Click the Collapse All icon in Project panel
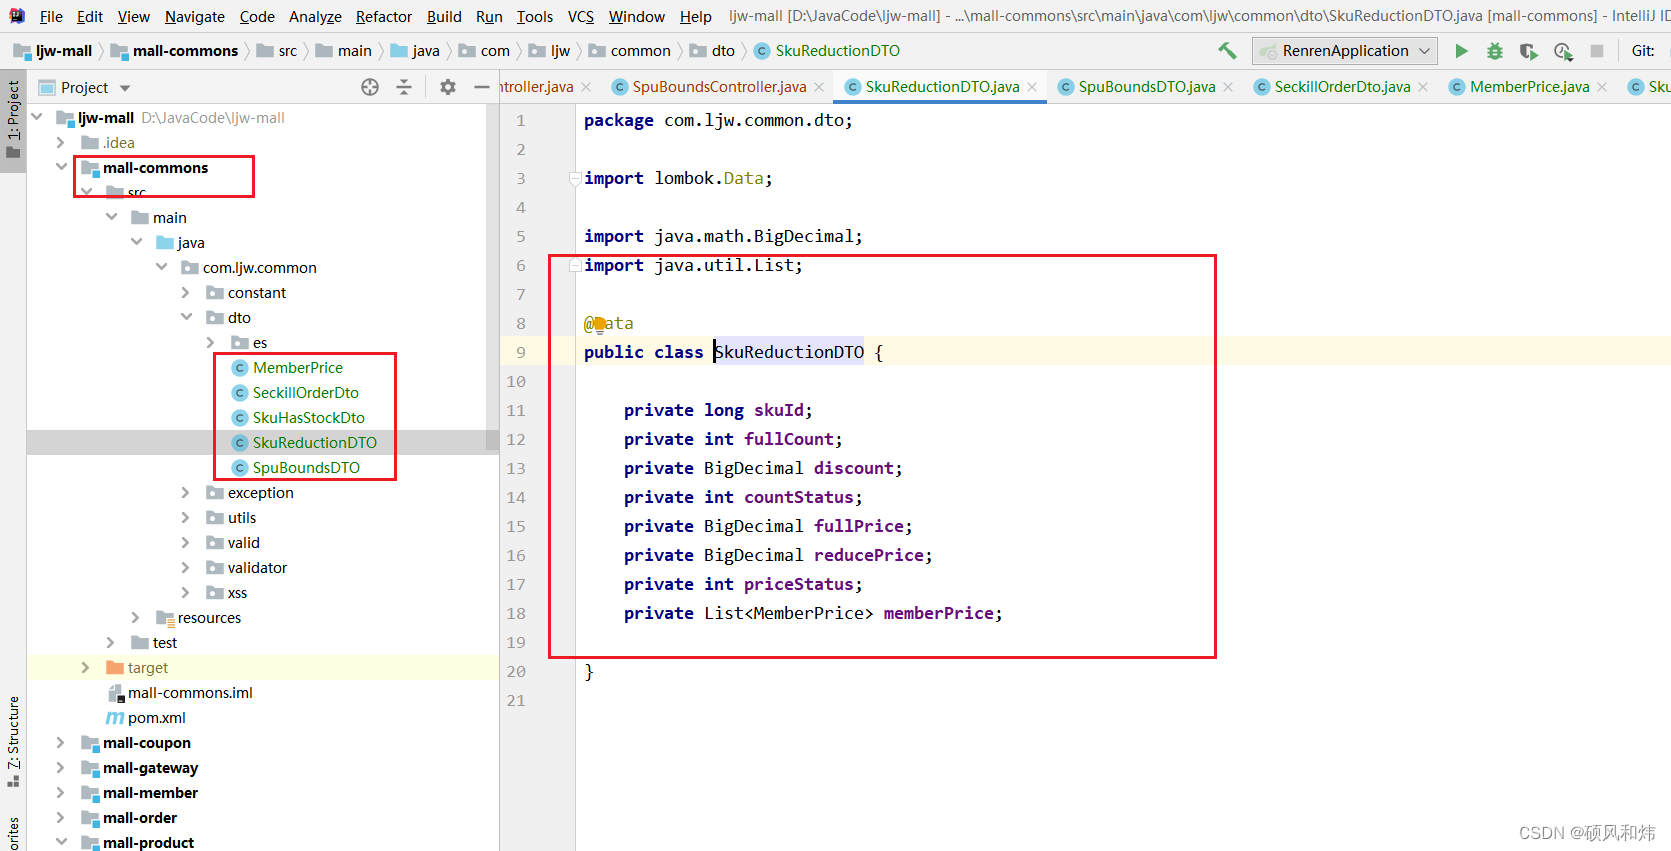 (x=404, y=87)
